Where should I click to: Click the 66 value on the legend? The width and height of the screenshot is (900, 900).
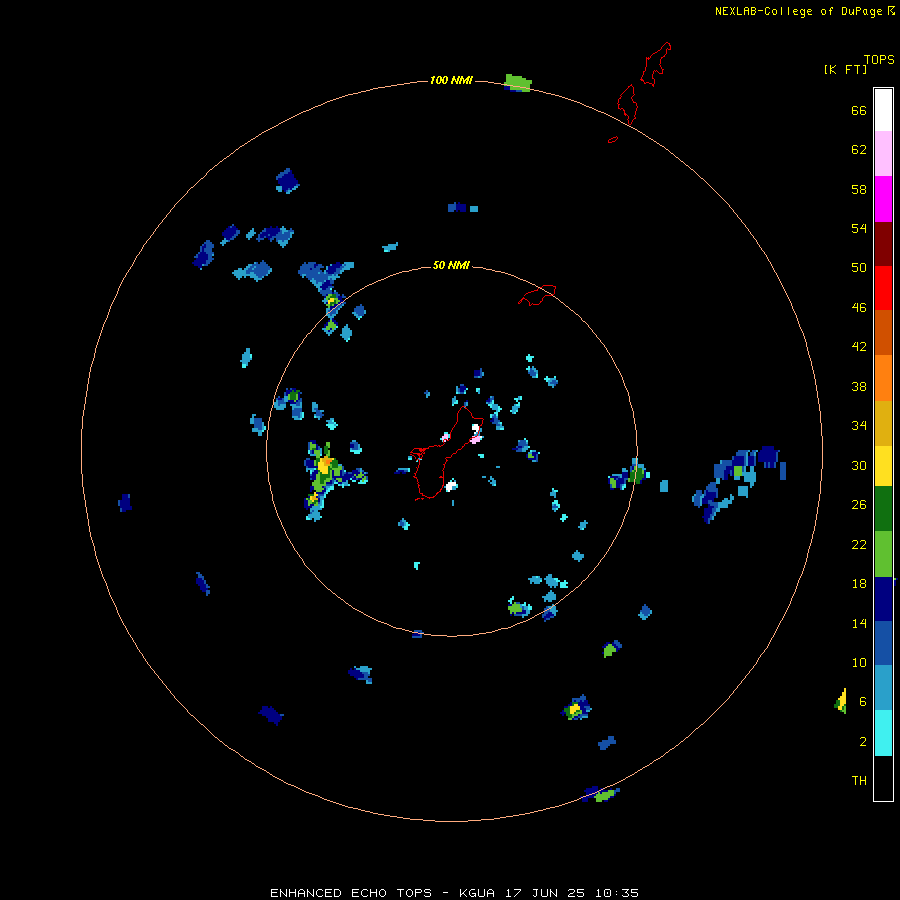[859, 110]
